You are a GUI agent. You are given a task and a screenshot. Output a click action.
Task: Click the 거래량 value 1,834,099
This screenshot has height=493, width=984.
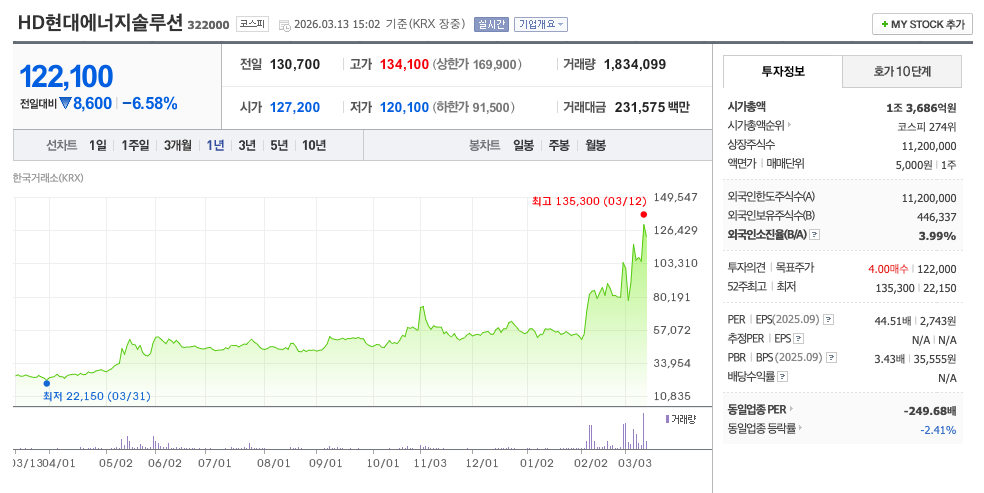coord(634,64)
